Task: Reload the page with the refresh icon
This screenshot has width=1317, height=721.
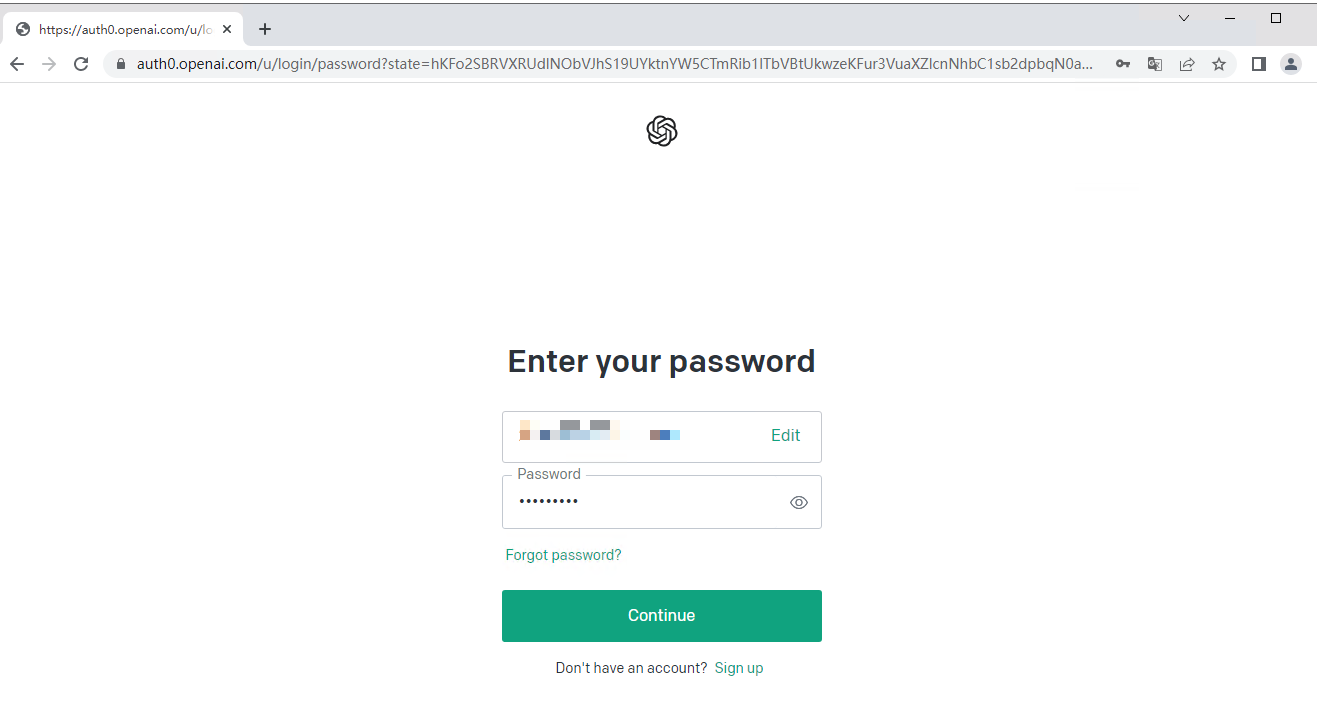Action: click(81, 64)
